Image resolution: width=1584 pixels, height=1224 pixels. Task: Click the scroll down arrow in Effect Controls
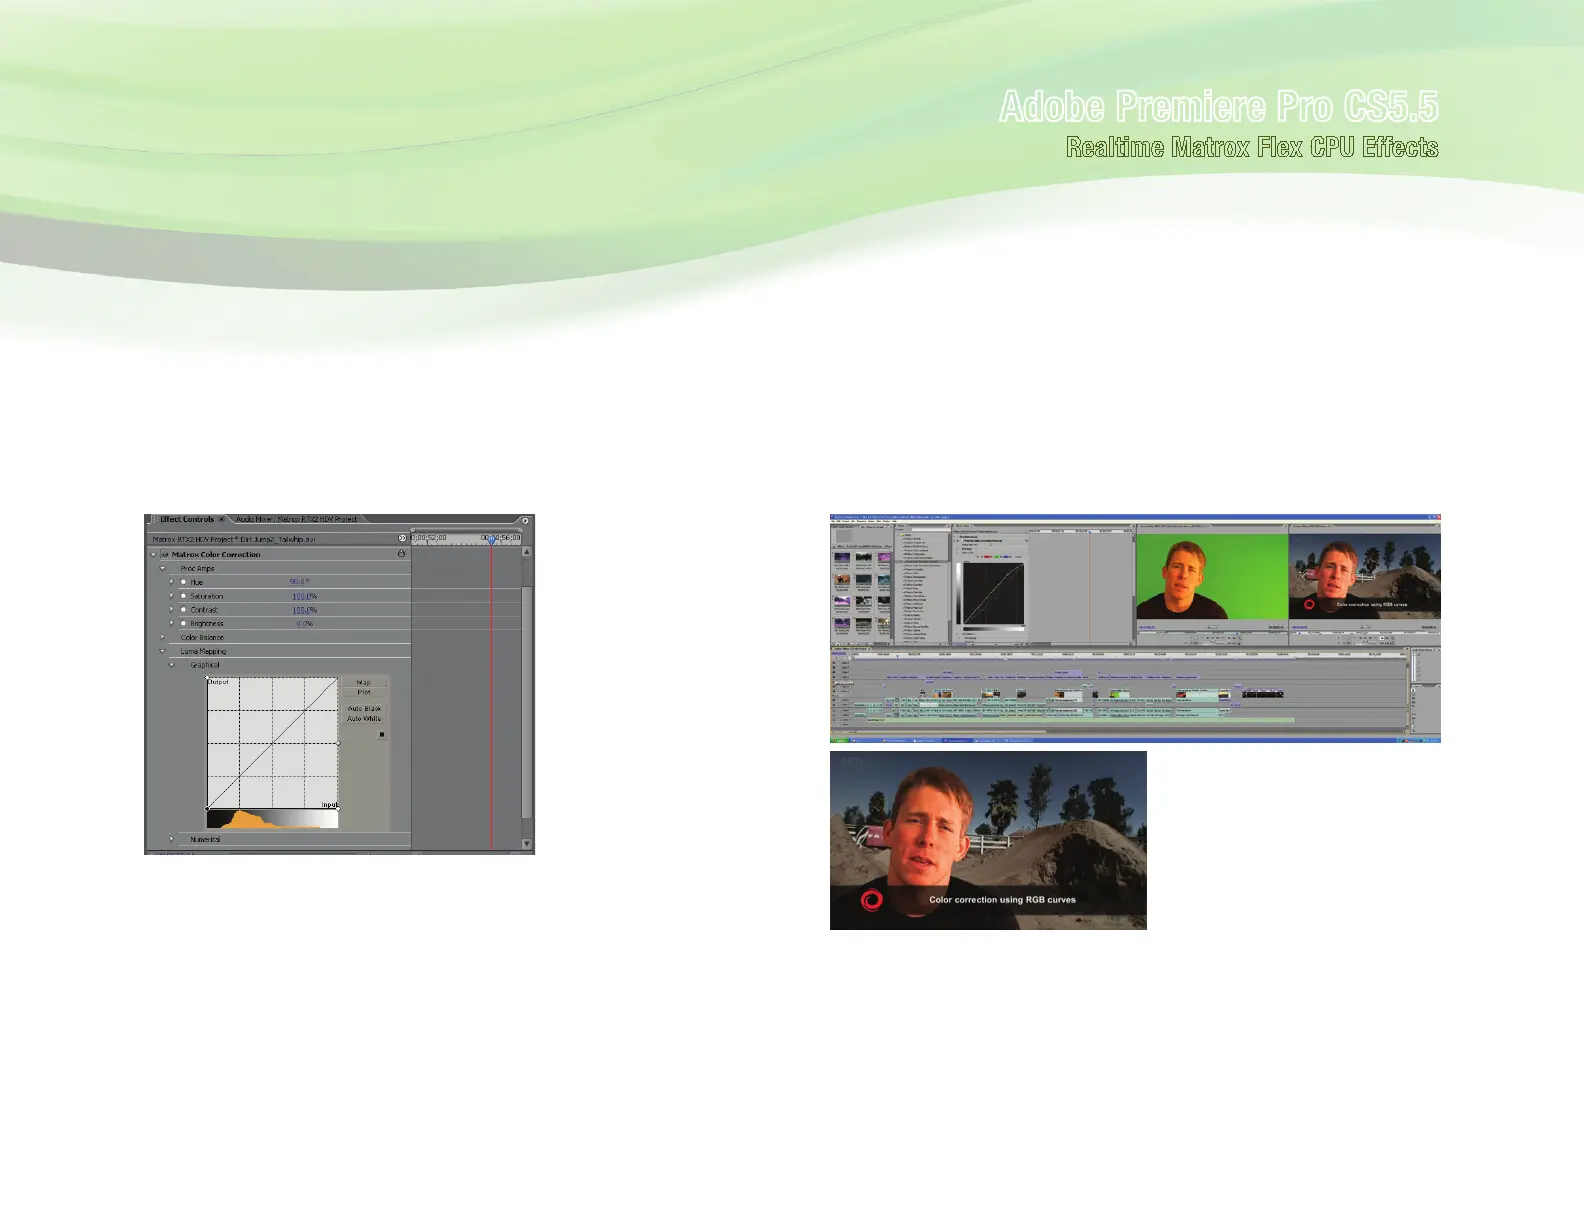tap(527, 844)
